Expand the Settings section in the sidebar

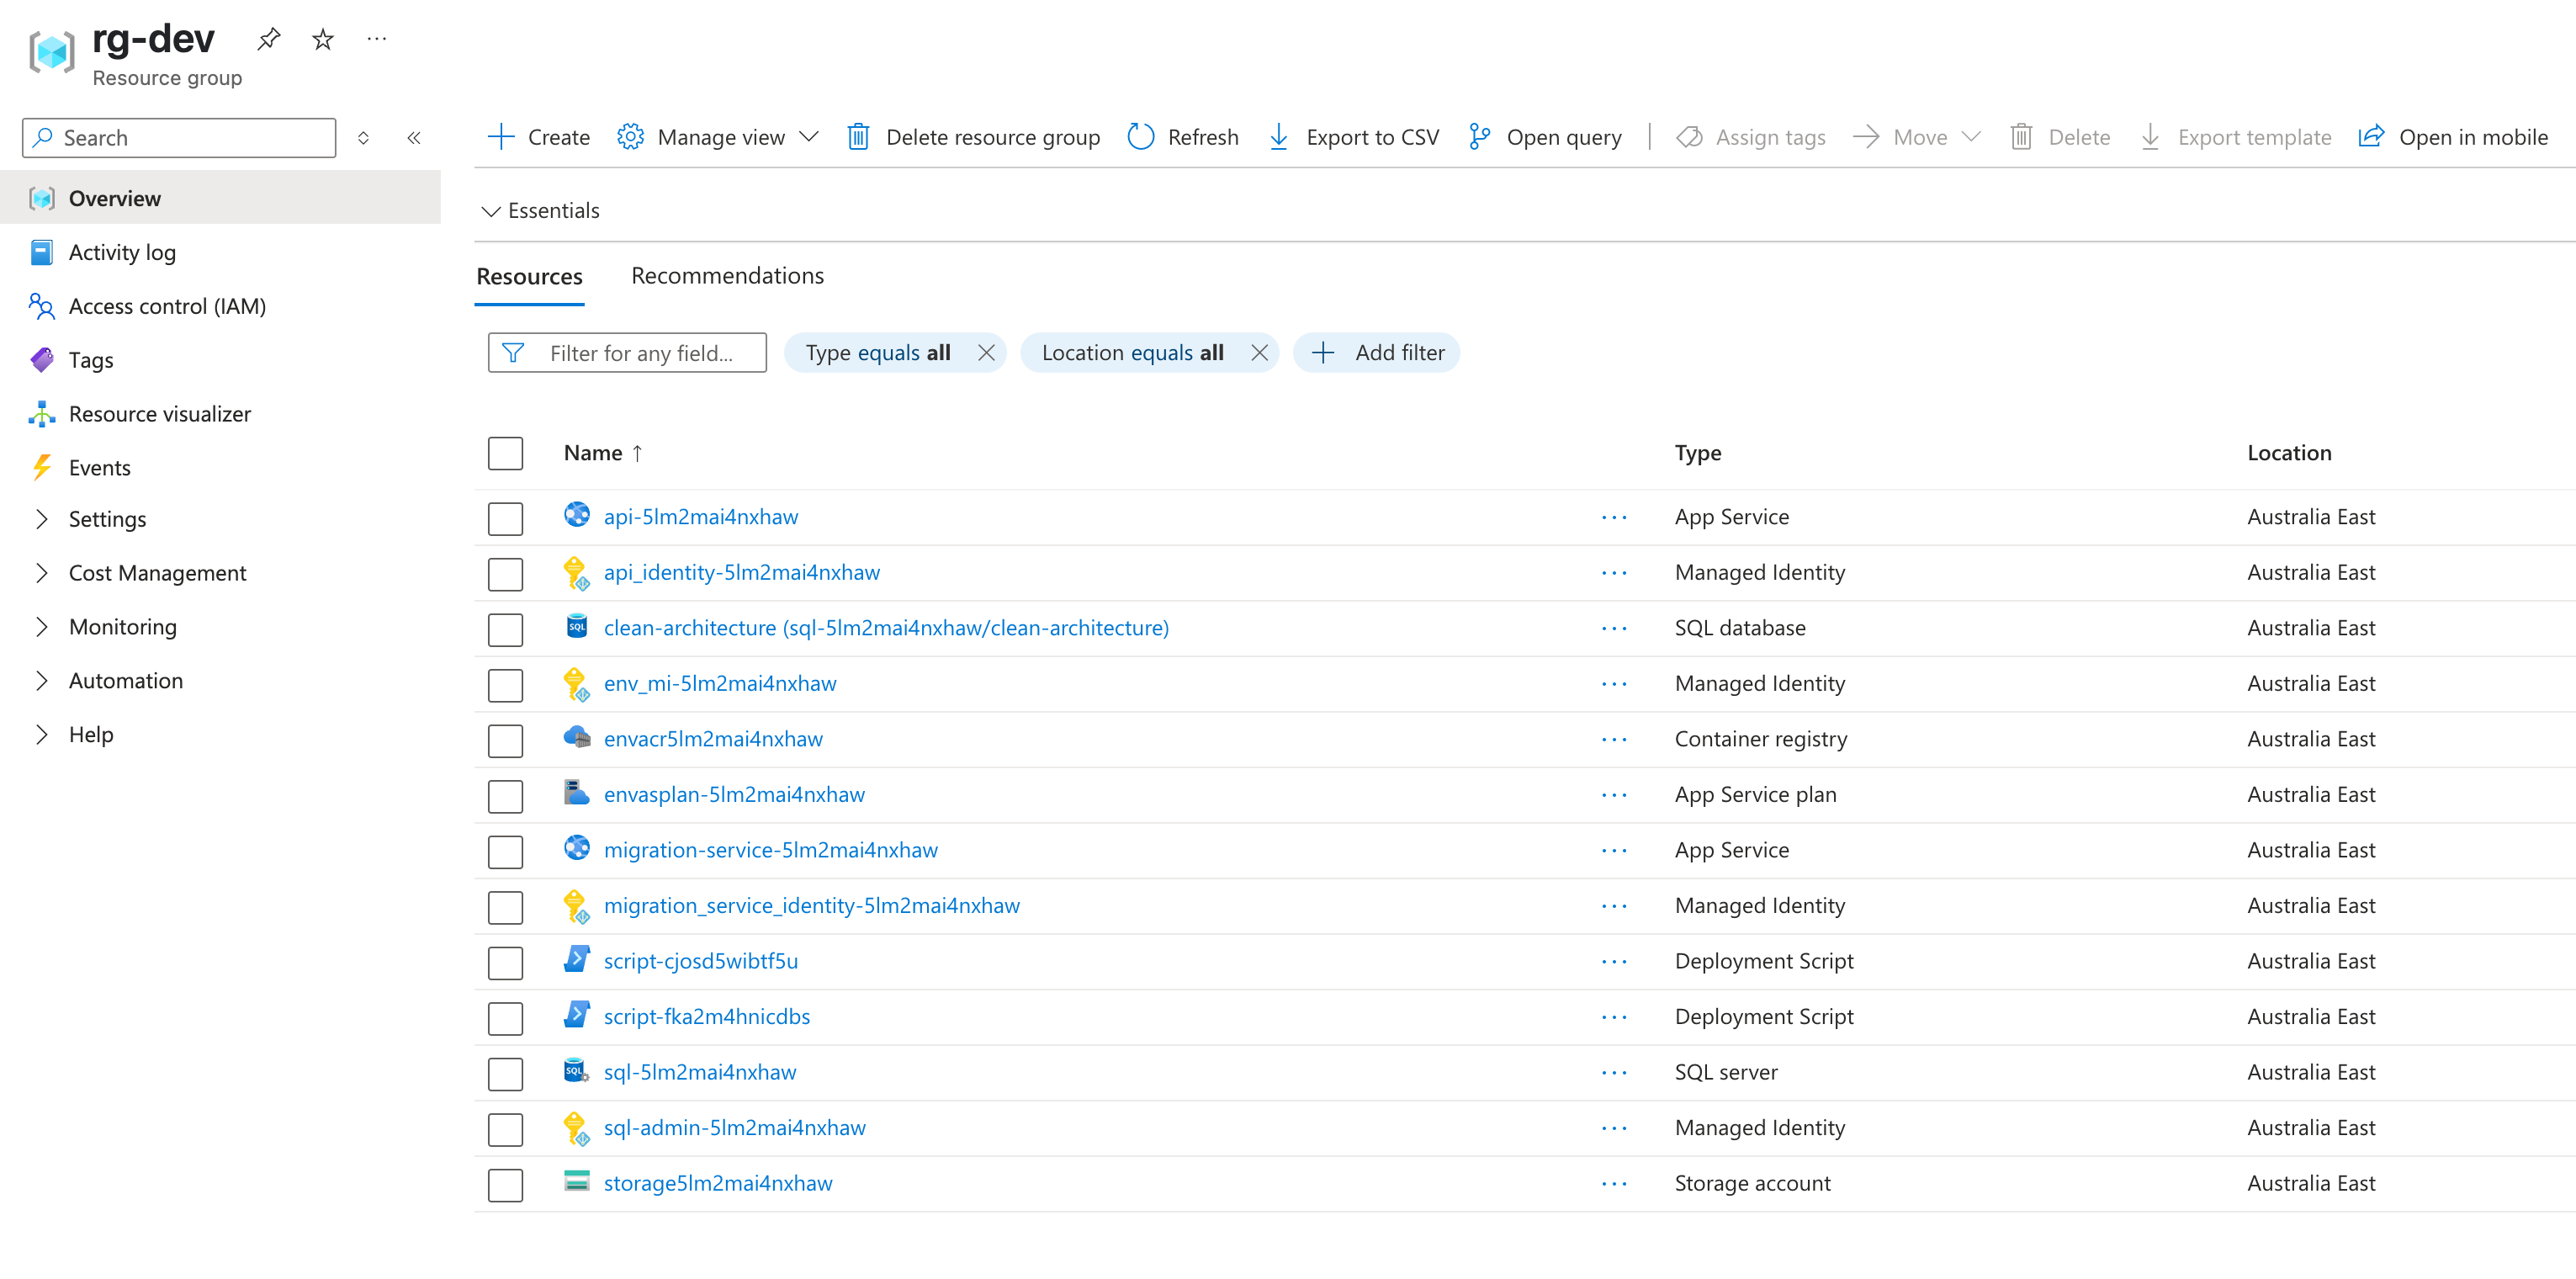click(107, 519)
